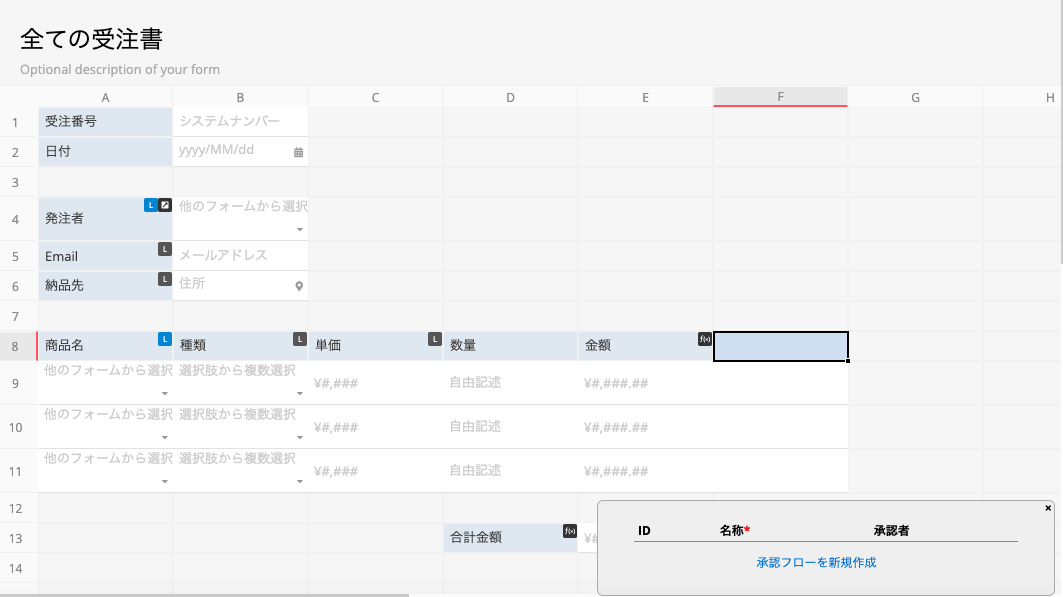Close the approval flow popup panel
The height and width of the screenshot is (597, 1063).
[x=1048, y=508]
